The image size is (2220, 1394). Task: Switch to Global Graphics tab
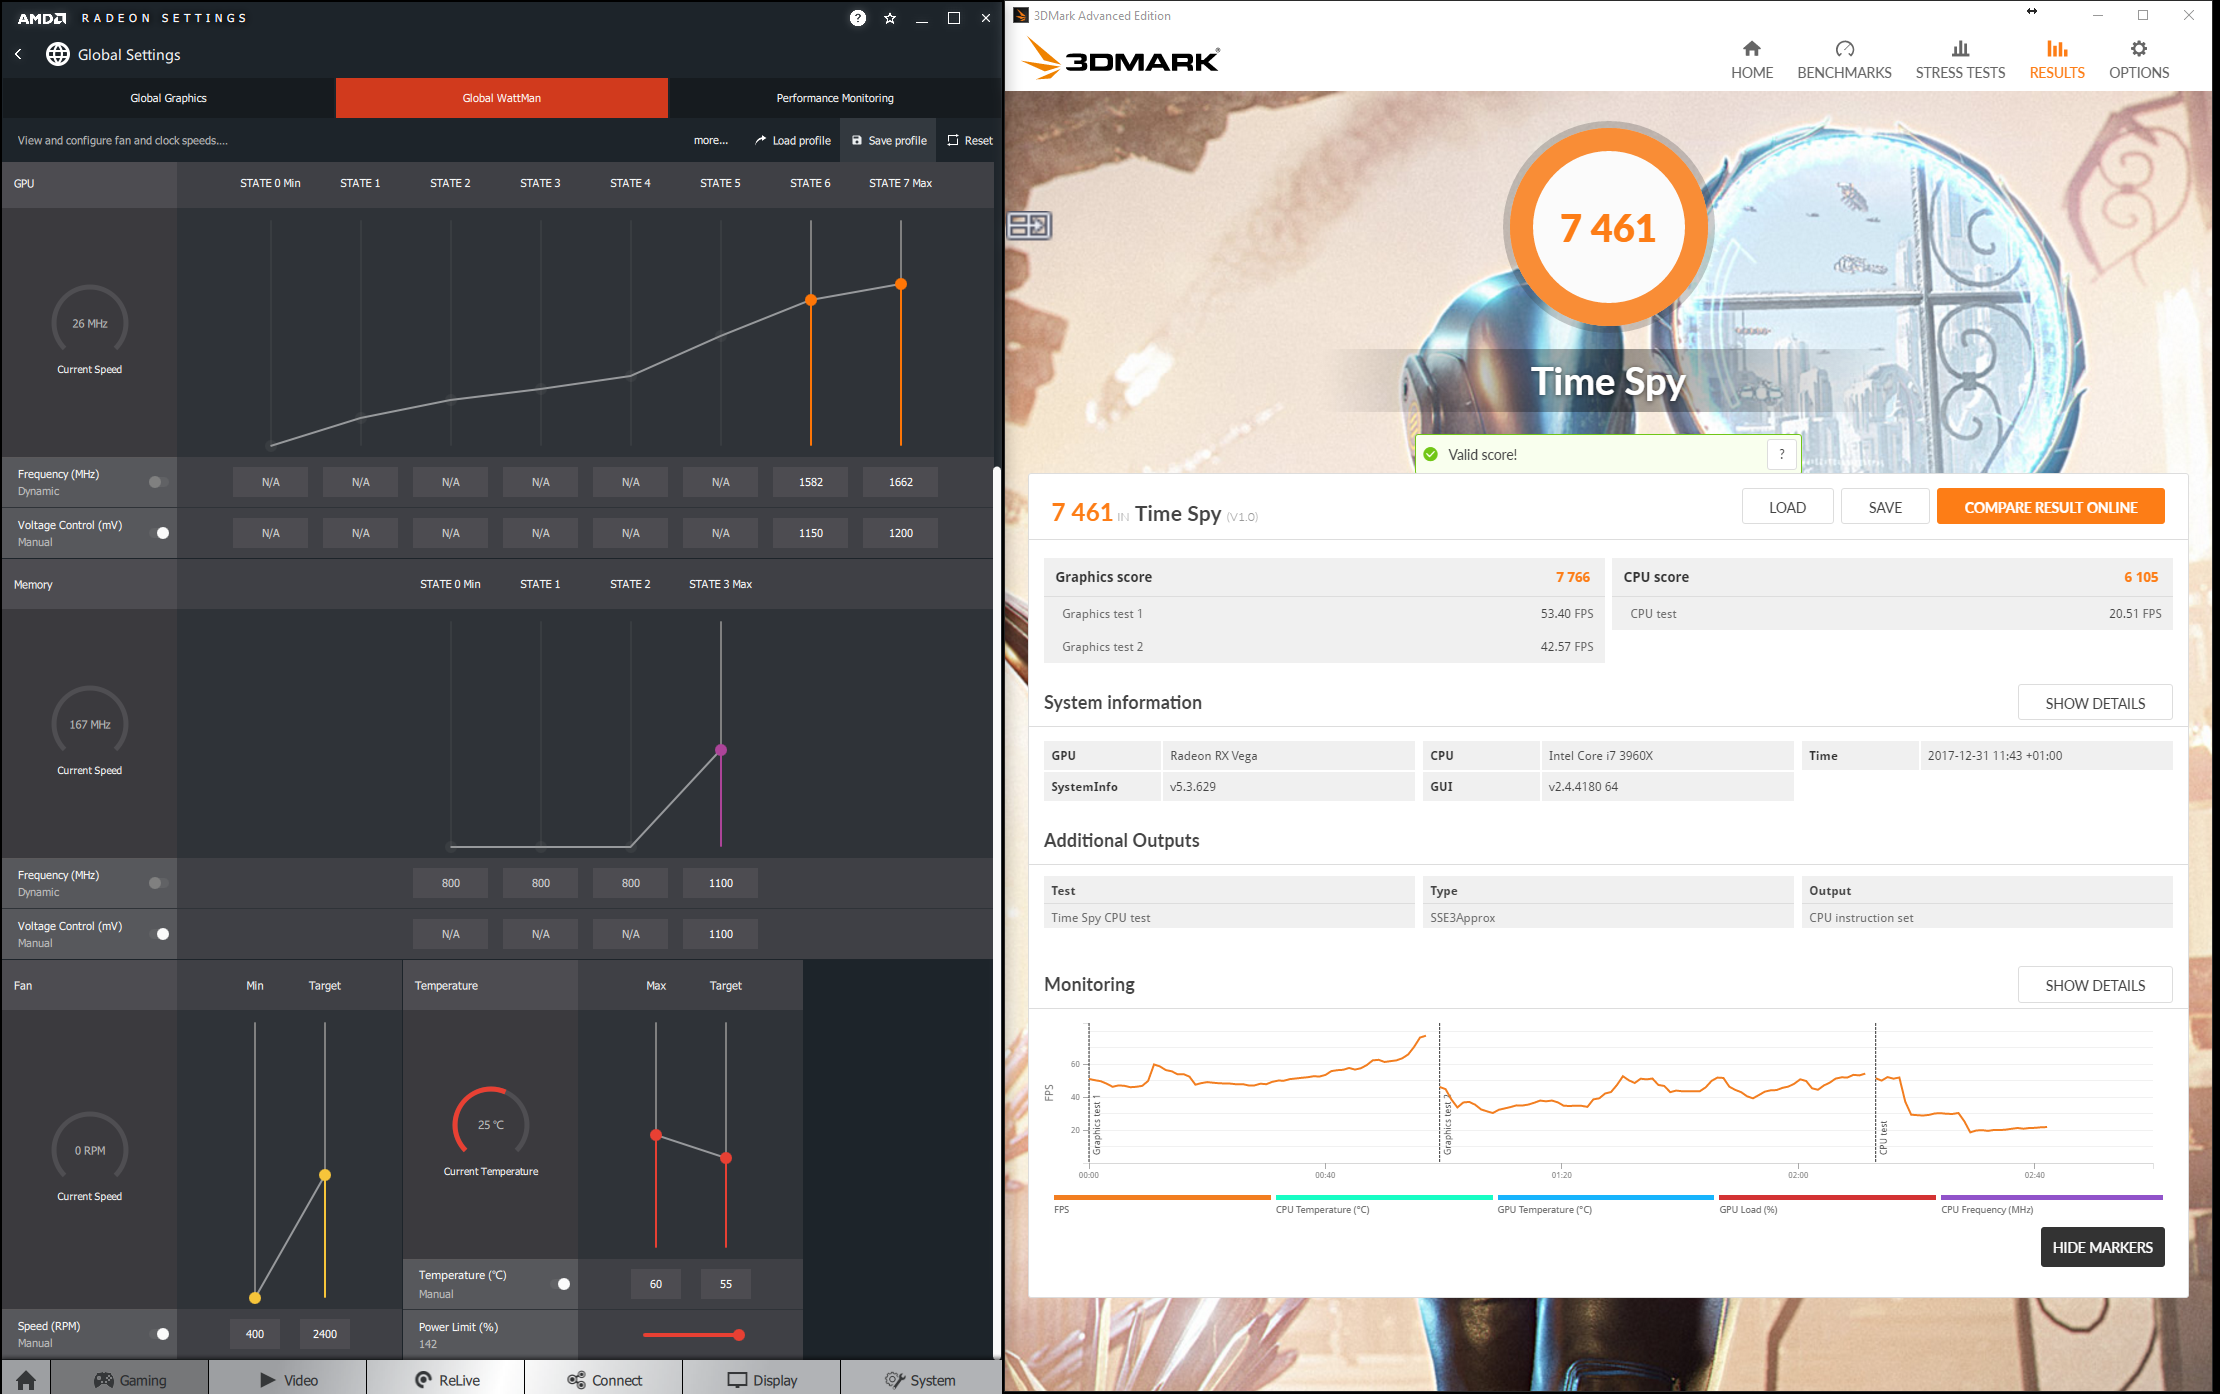[168, 98]
